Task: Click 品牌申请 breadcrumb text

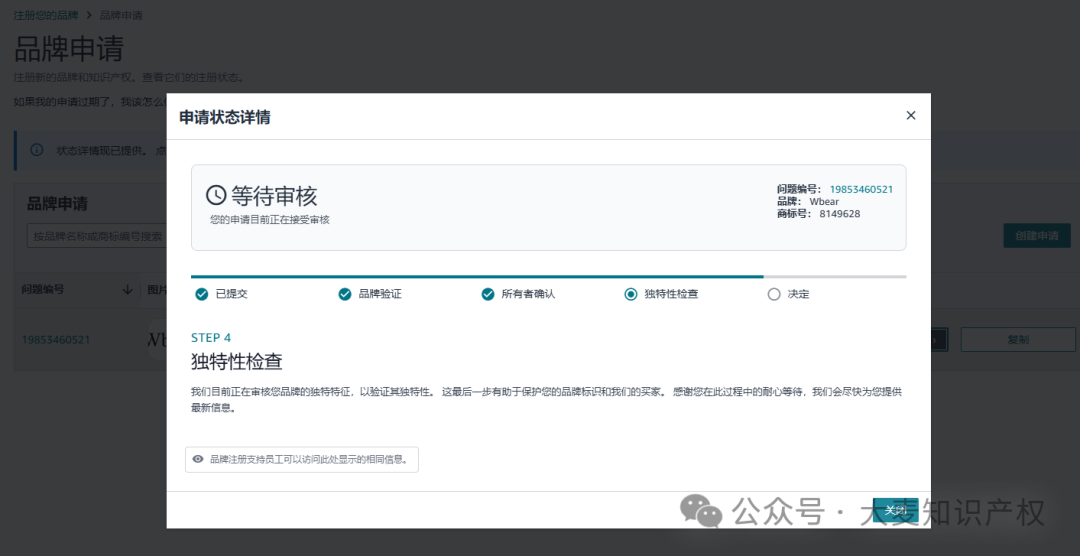Action: 121,14
